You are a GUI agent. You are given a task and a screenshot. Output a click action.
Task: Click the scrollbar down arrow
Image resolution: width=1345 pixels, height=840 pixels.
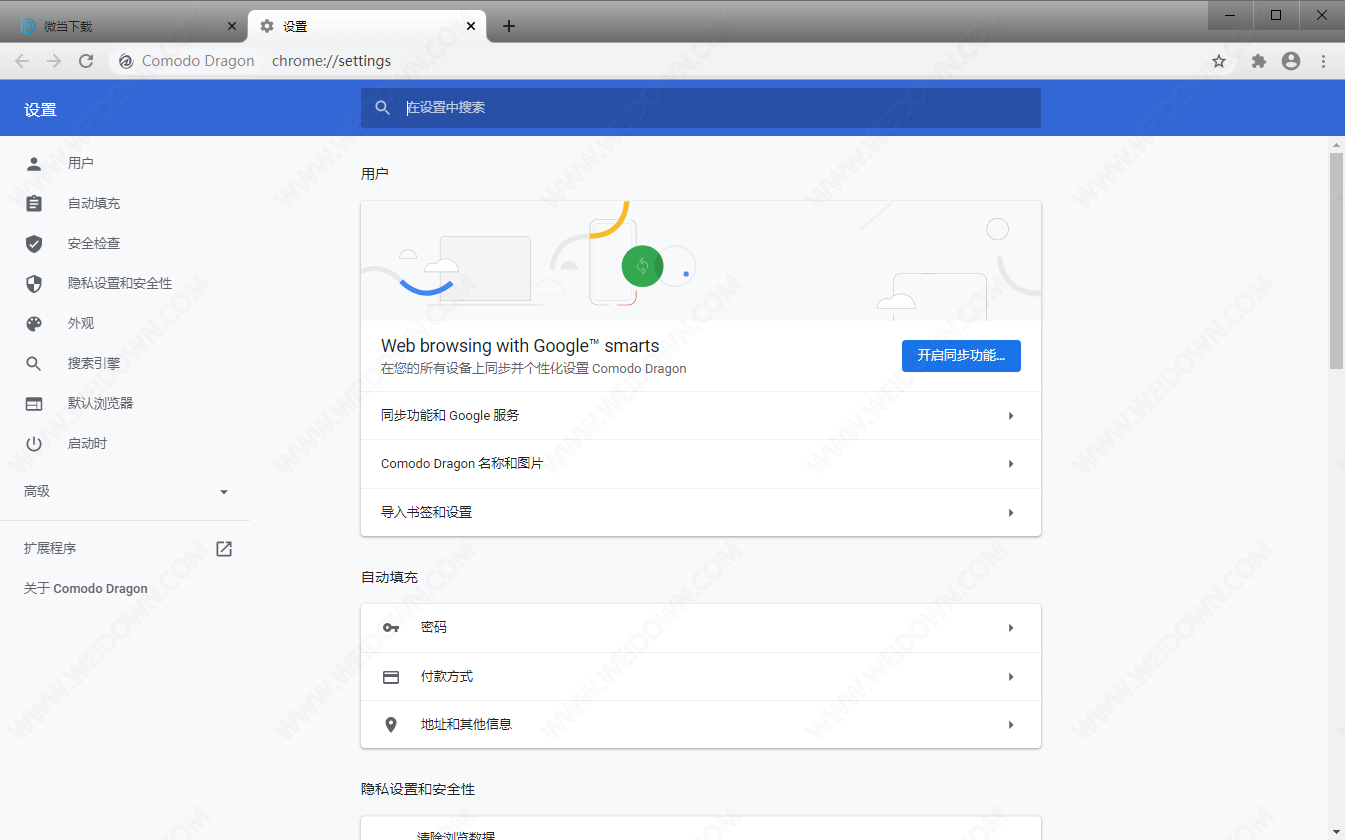(x=1337, y=831)
